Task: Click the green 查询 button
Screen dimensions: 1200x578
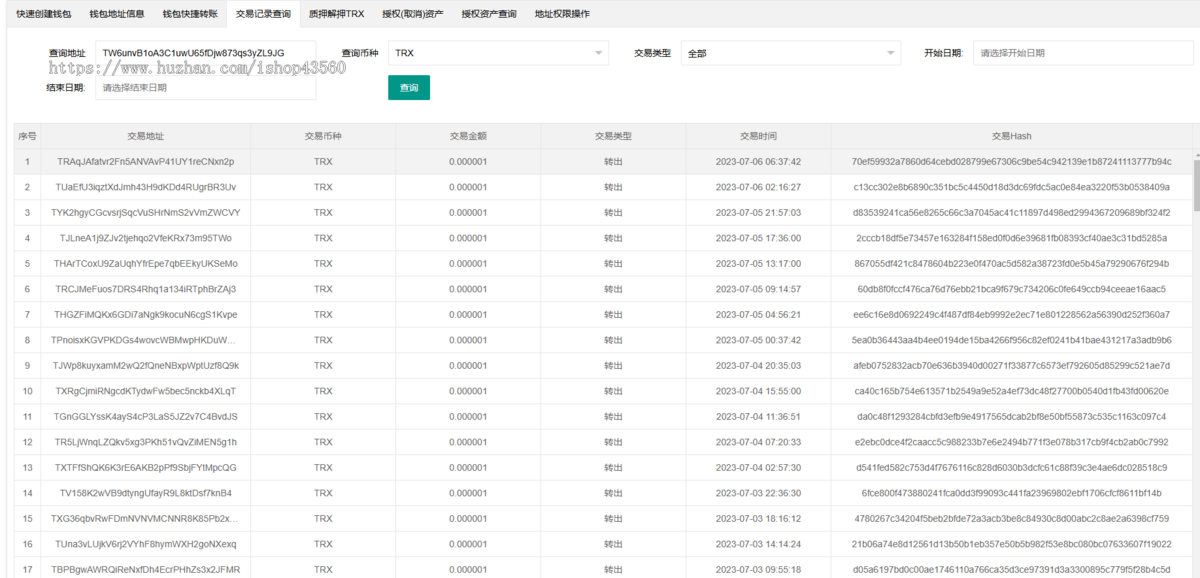Action: click(x=409, y=88)
